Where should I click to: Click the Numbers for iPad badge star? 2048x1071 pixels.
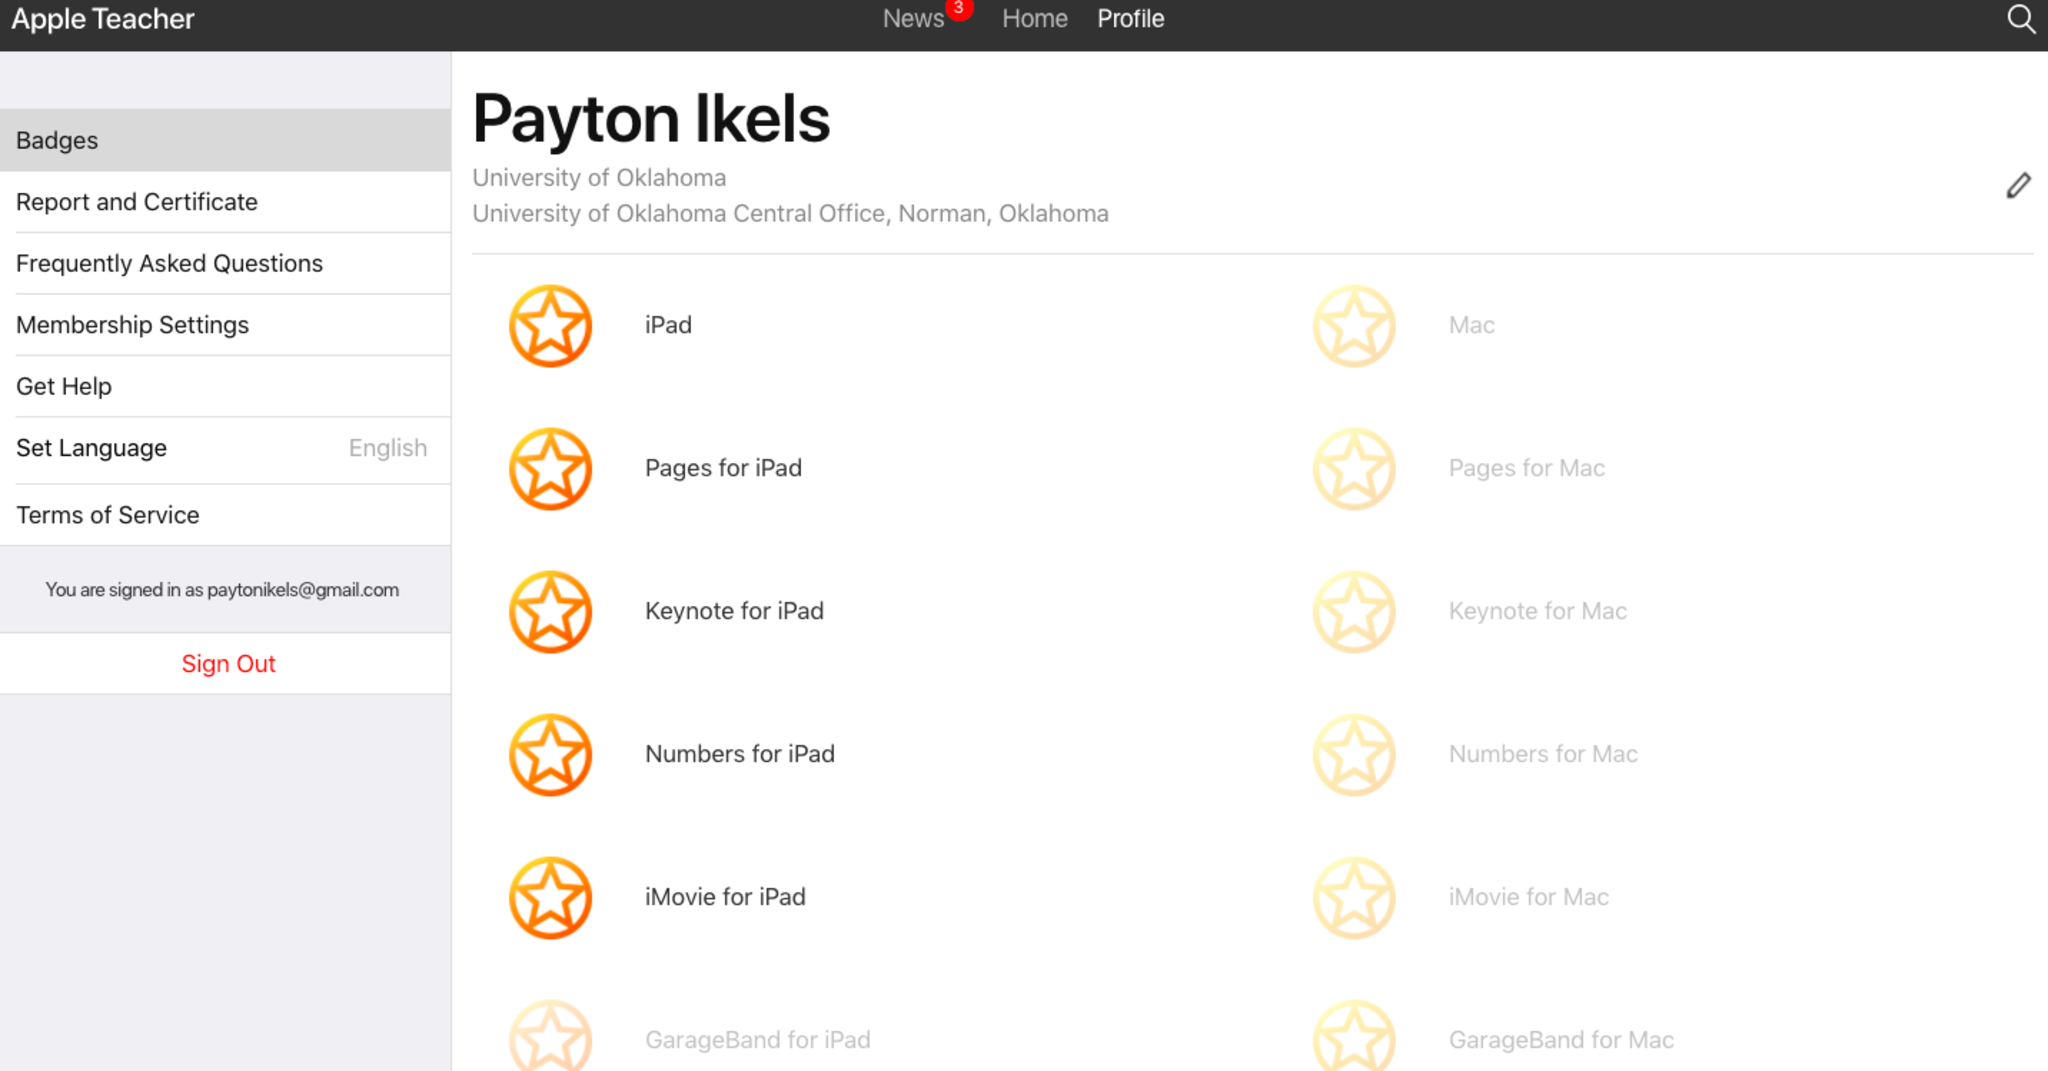point(551,755)
